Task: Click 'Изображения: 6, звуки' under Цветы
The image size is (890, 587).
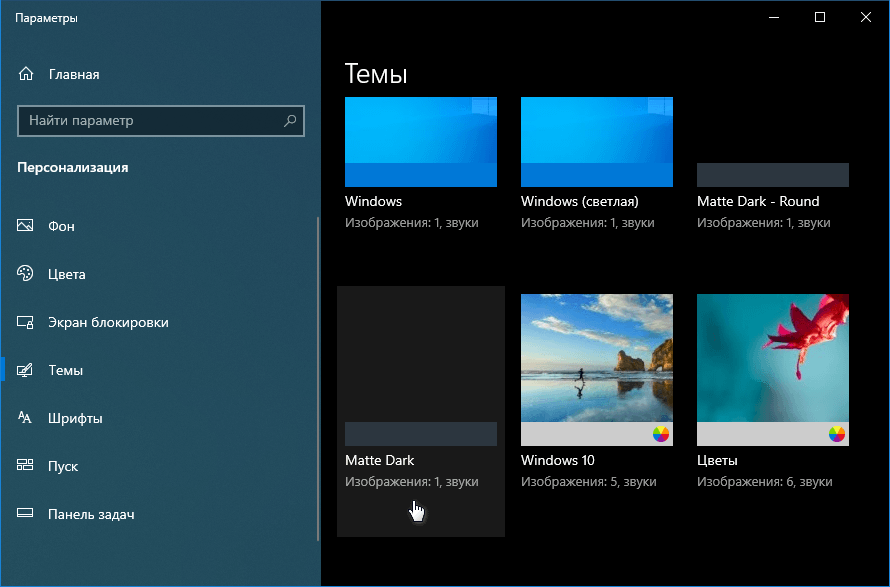Action: 765,481
